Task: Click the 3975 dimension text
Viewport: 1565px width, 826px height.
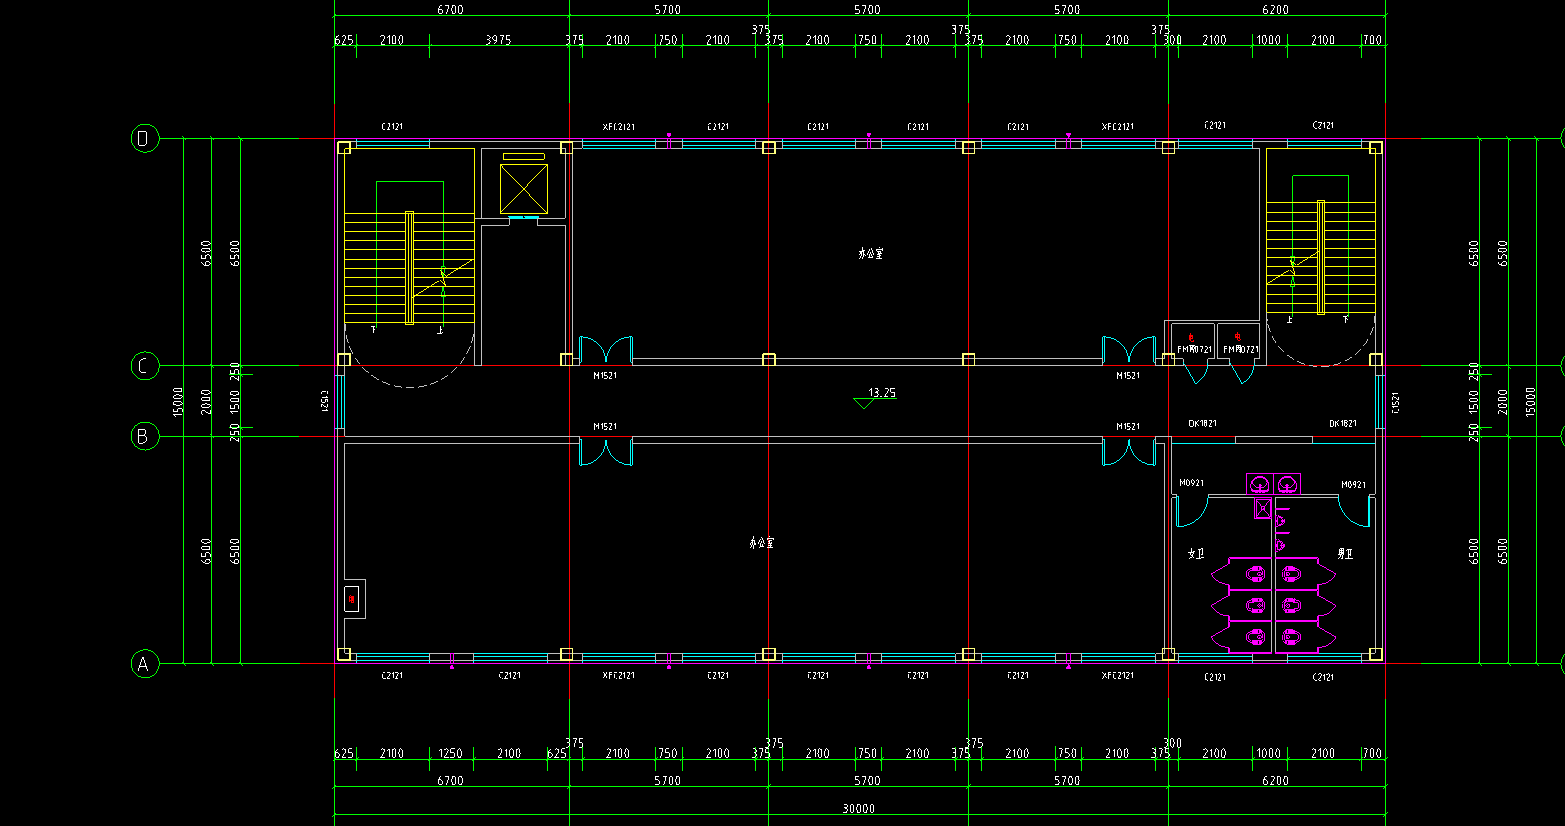Action: pos(498,40)
